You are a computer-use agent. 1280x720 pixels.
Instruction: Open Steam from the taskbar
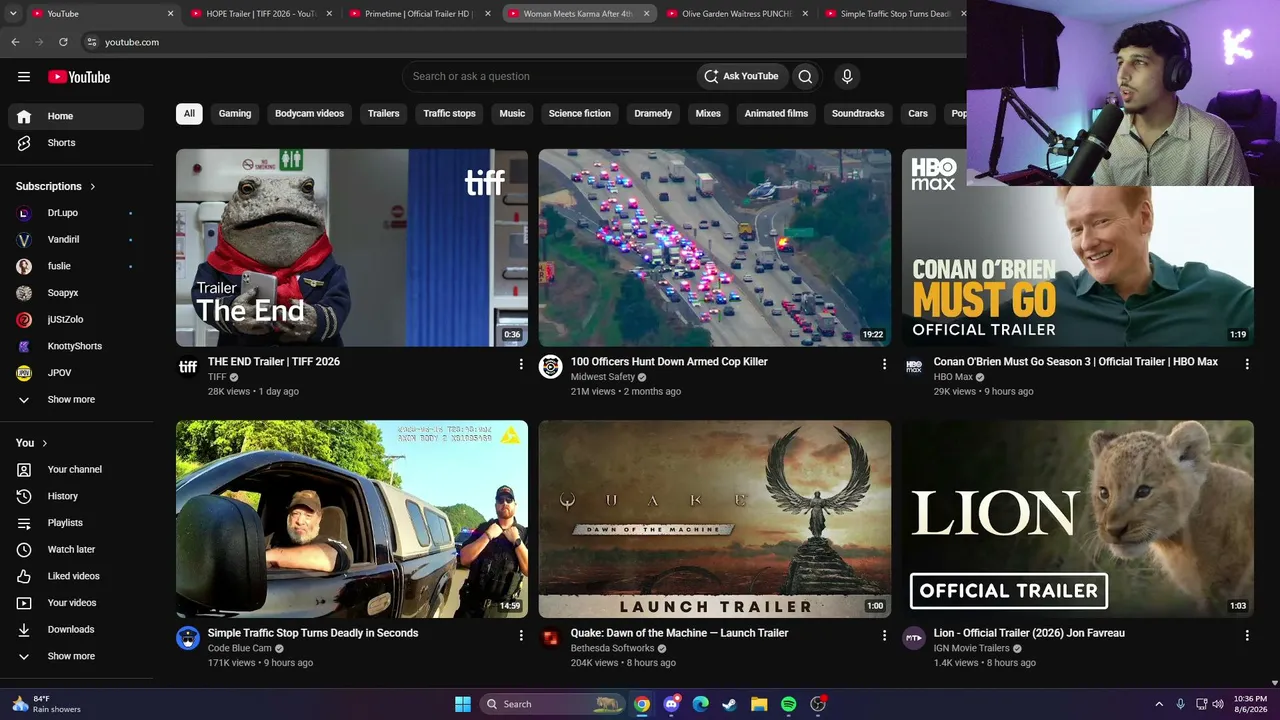click(730, 704)
